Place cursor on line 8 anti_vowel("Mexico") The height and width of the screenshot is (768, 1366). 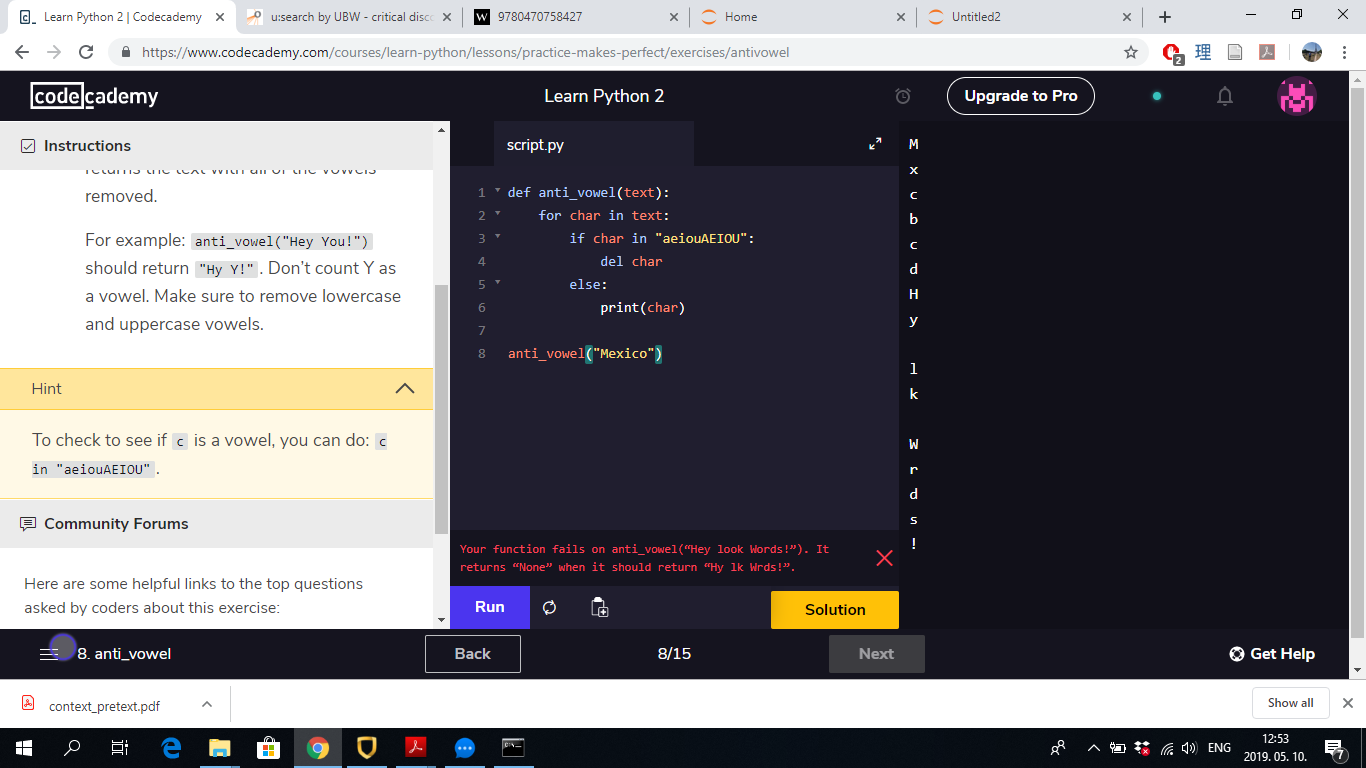tap(586, 353)
